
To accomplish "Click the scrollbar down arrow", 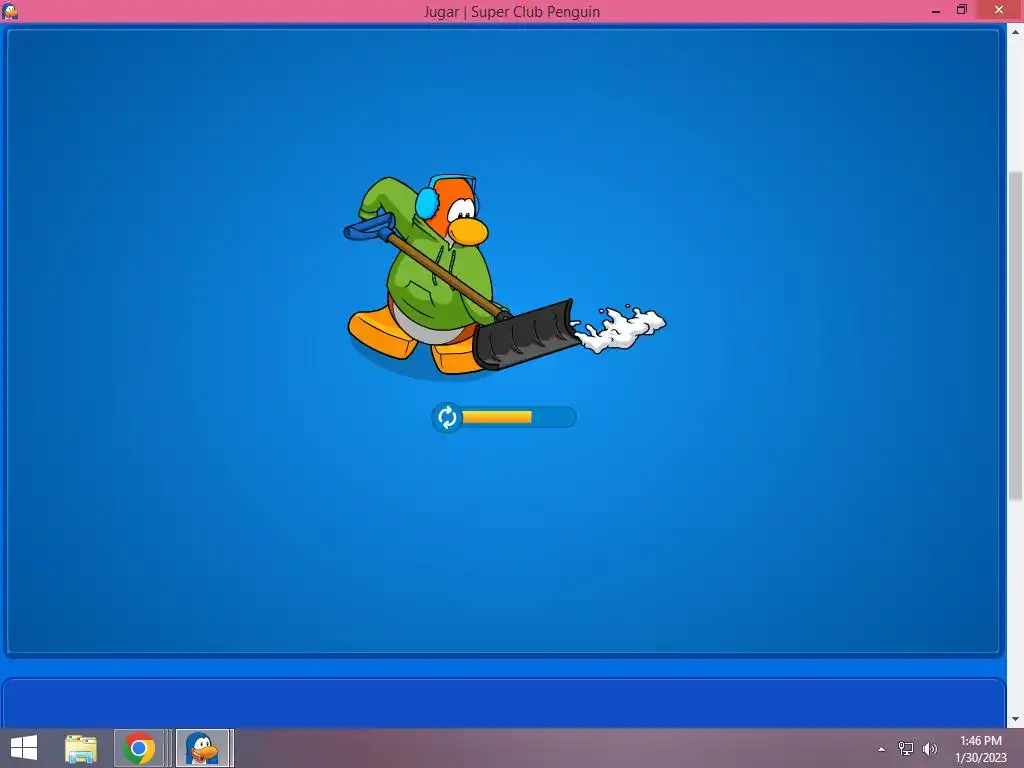I will pyautogui.click(x=1016, y=720).
